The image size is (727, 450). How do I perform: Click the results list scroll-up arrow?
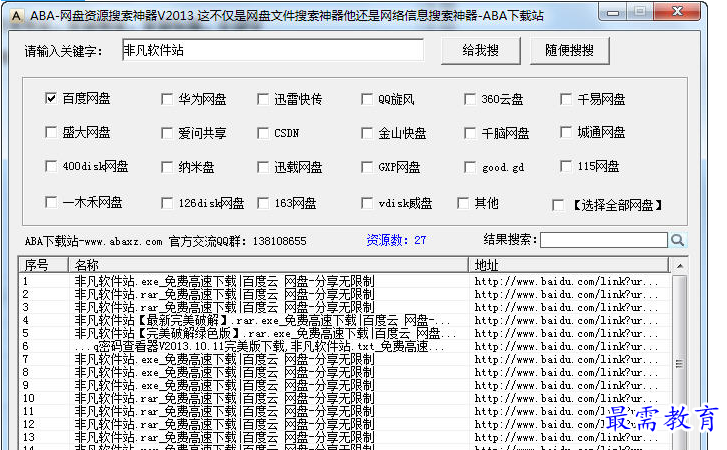click(x=680, y=266)
